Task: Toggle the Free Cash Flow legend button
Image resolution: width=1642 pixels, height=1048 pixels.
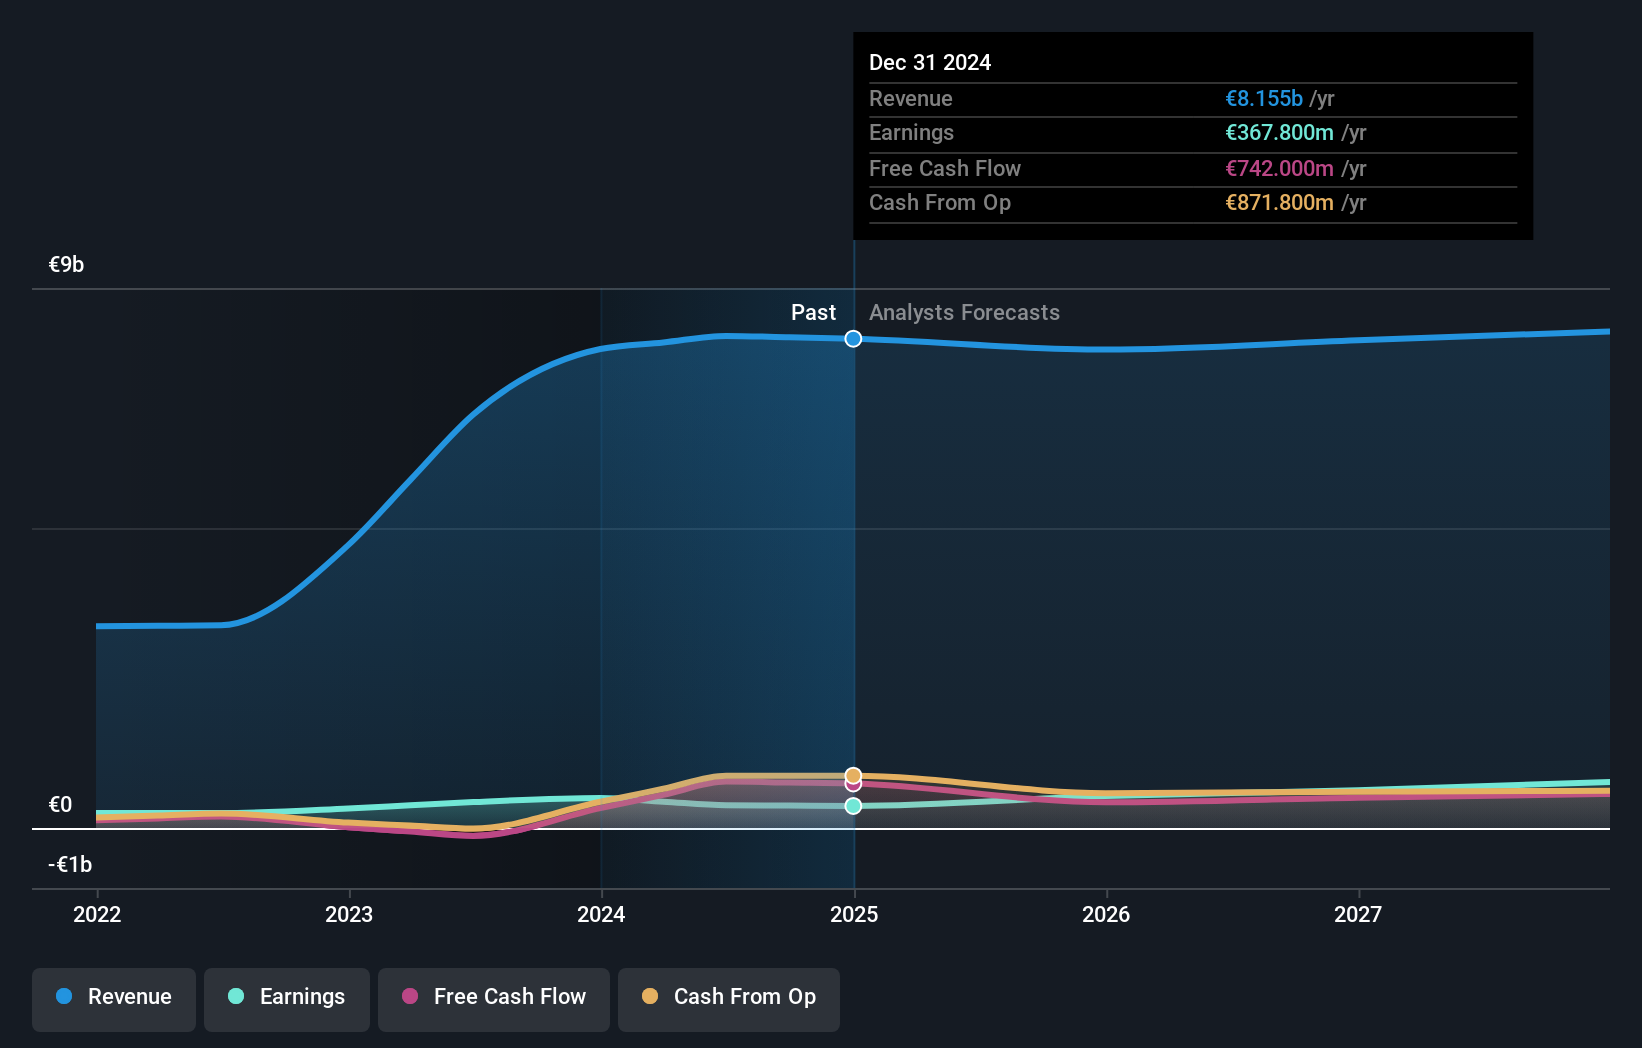Action: [494, 999]
